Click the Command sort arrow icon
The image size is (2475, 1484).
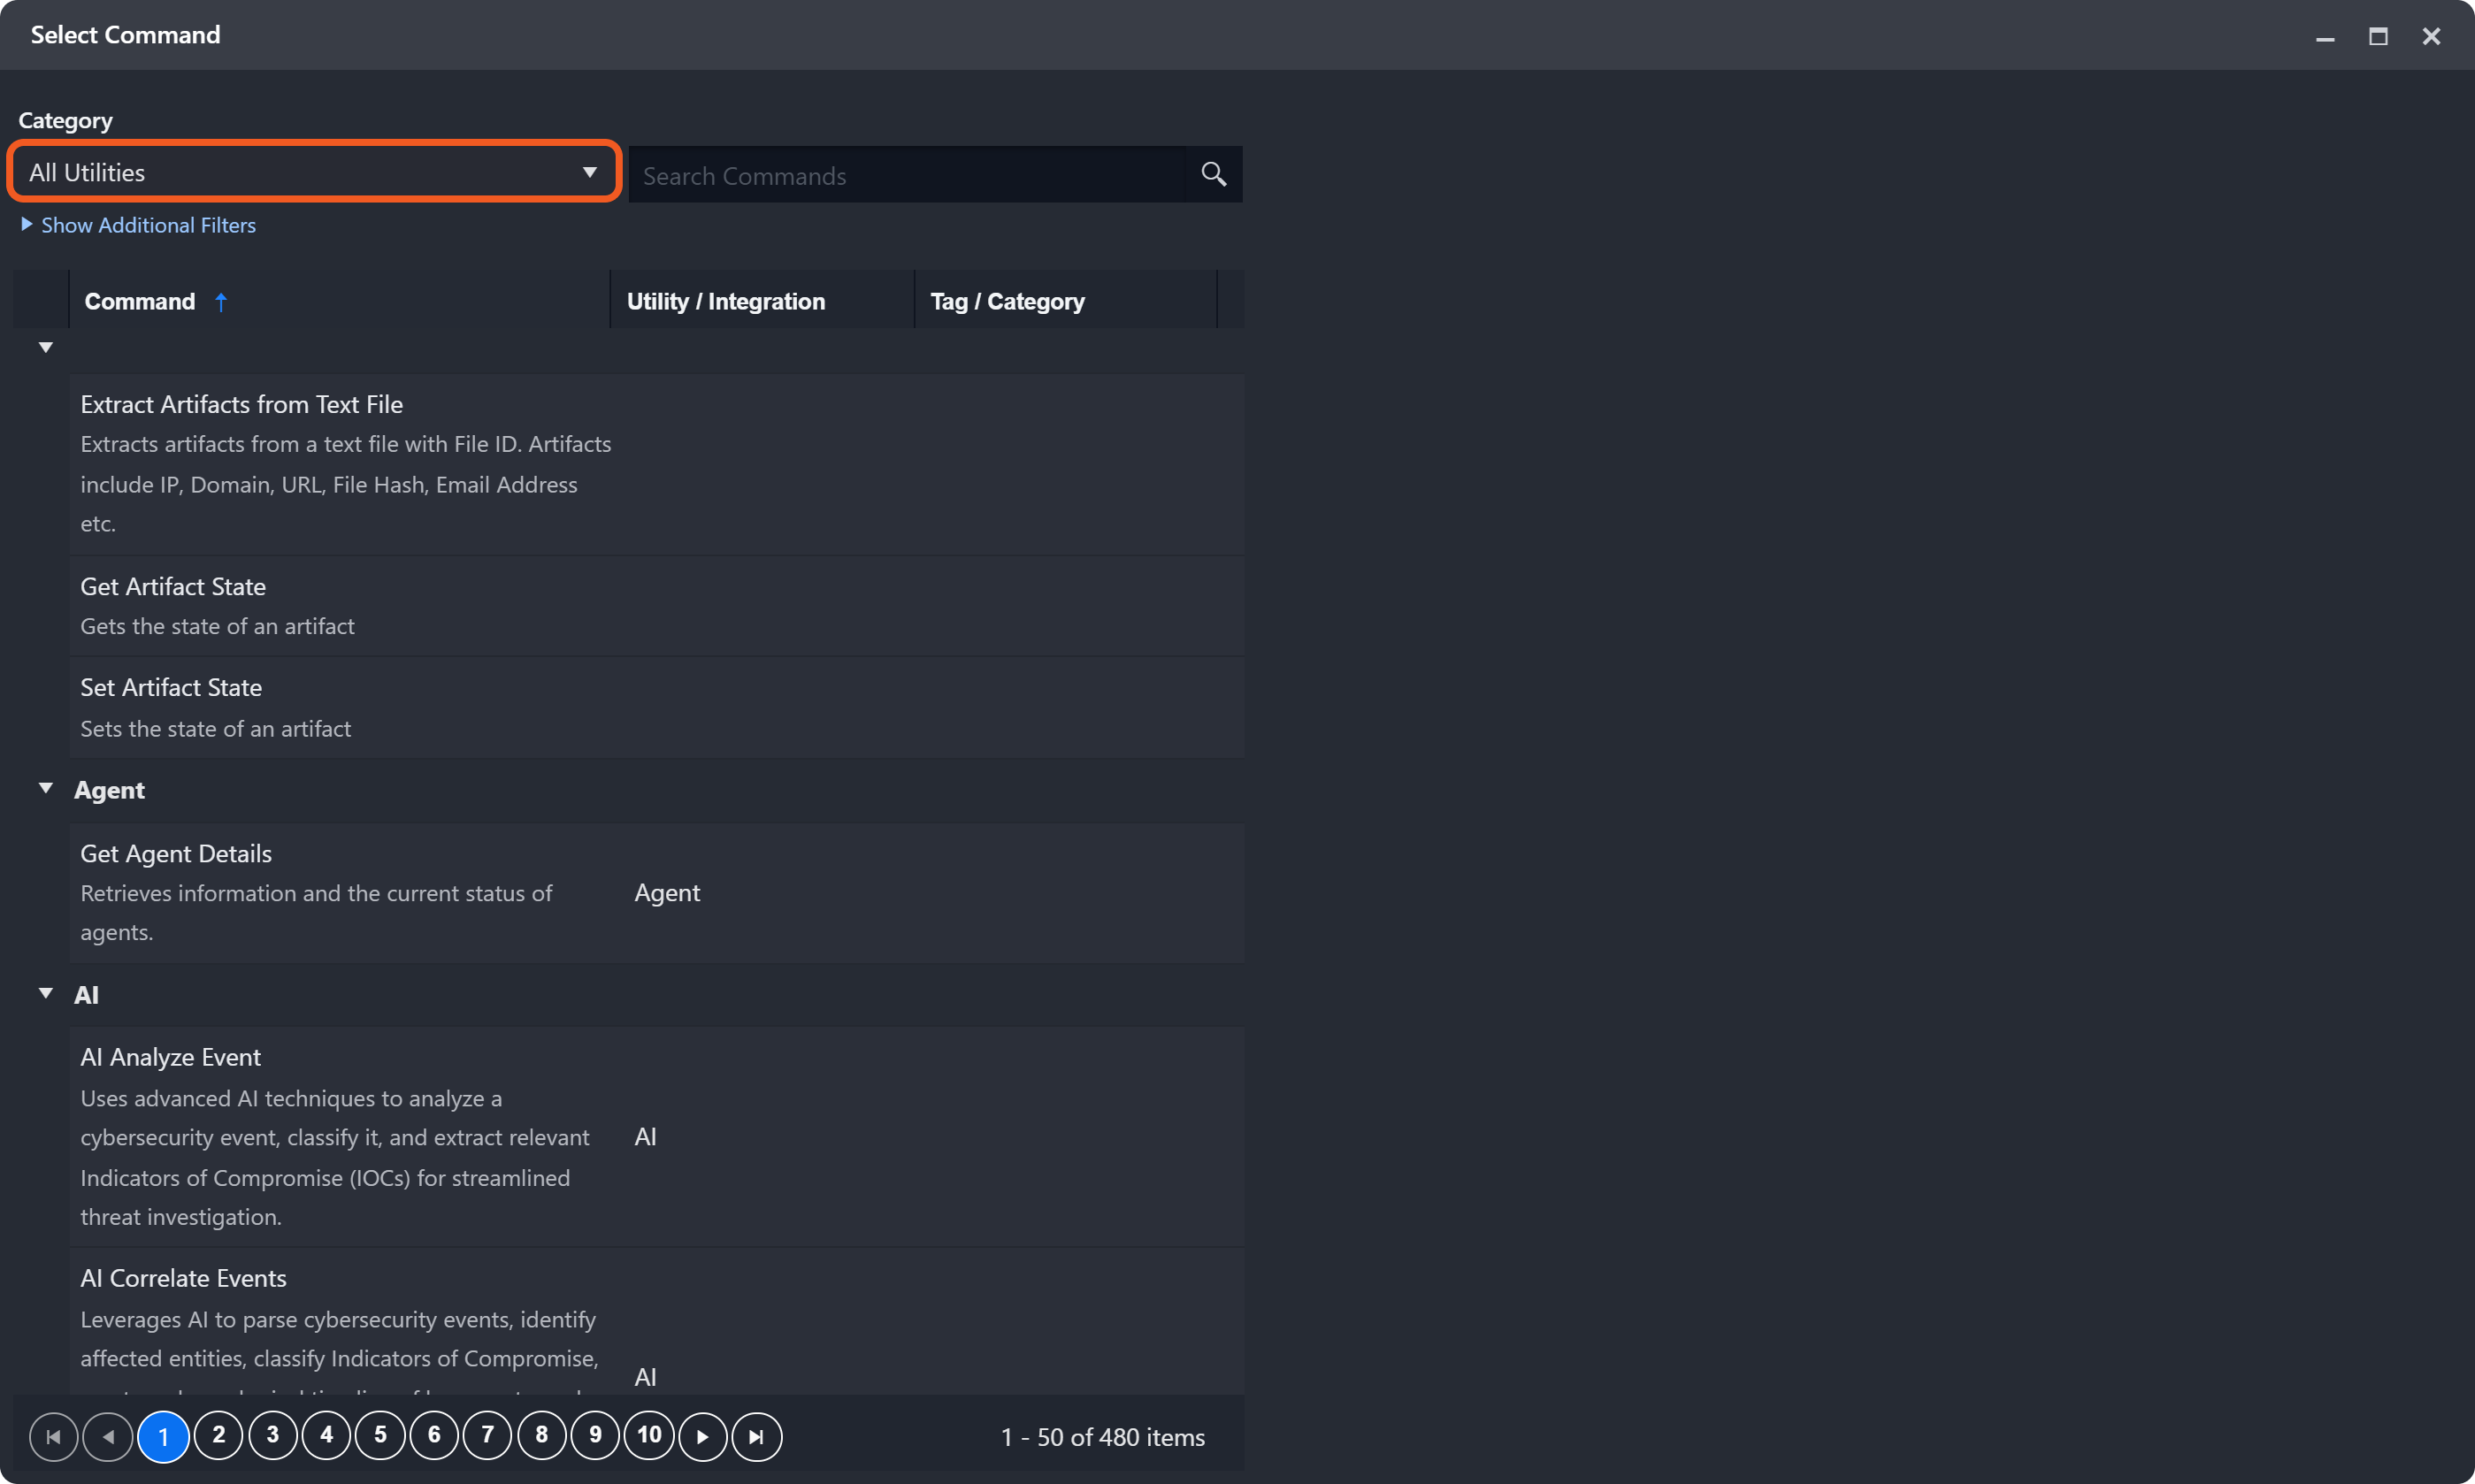point(221,302)
